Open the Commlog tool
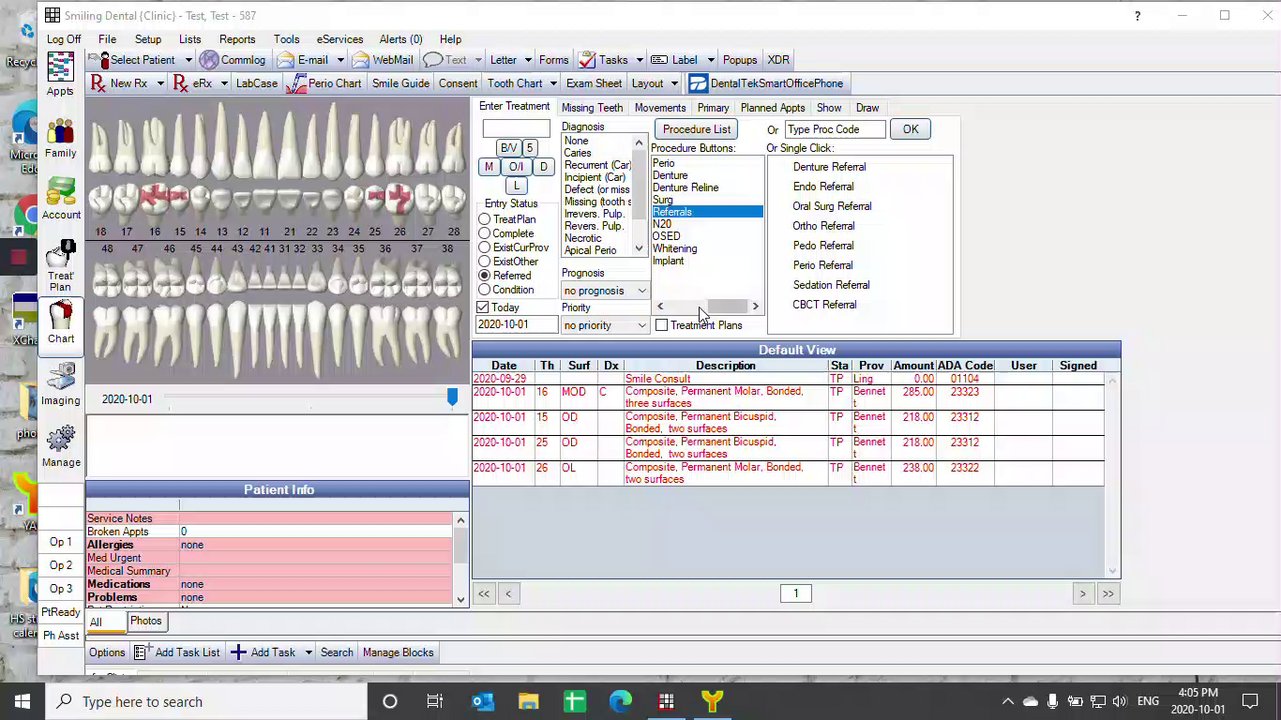This screenshot has height=720, width=1281. (x=233, y=60)
